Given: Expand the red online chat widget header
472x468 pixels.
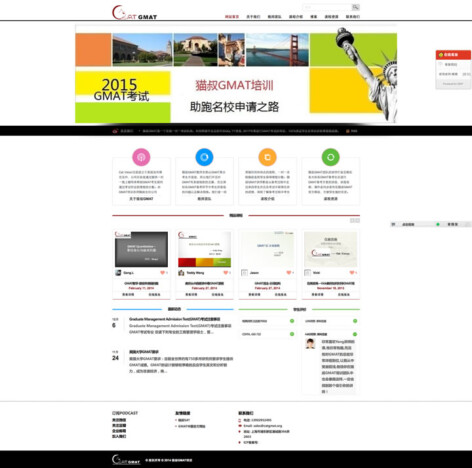Looking at the screenshot, I should pyautogui.click(x=453, y=55).
